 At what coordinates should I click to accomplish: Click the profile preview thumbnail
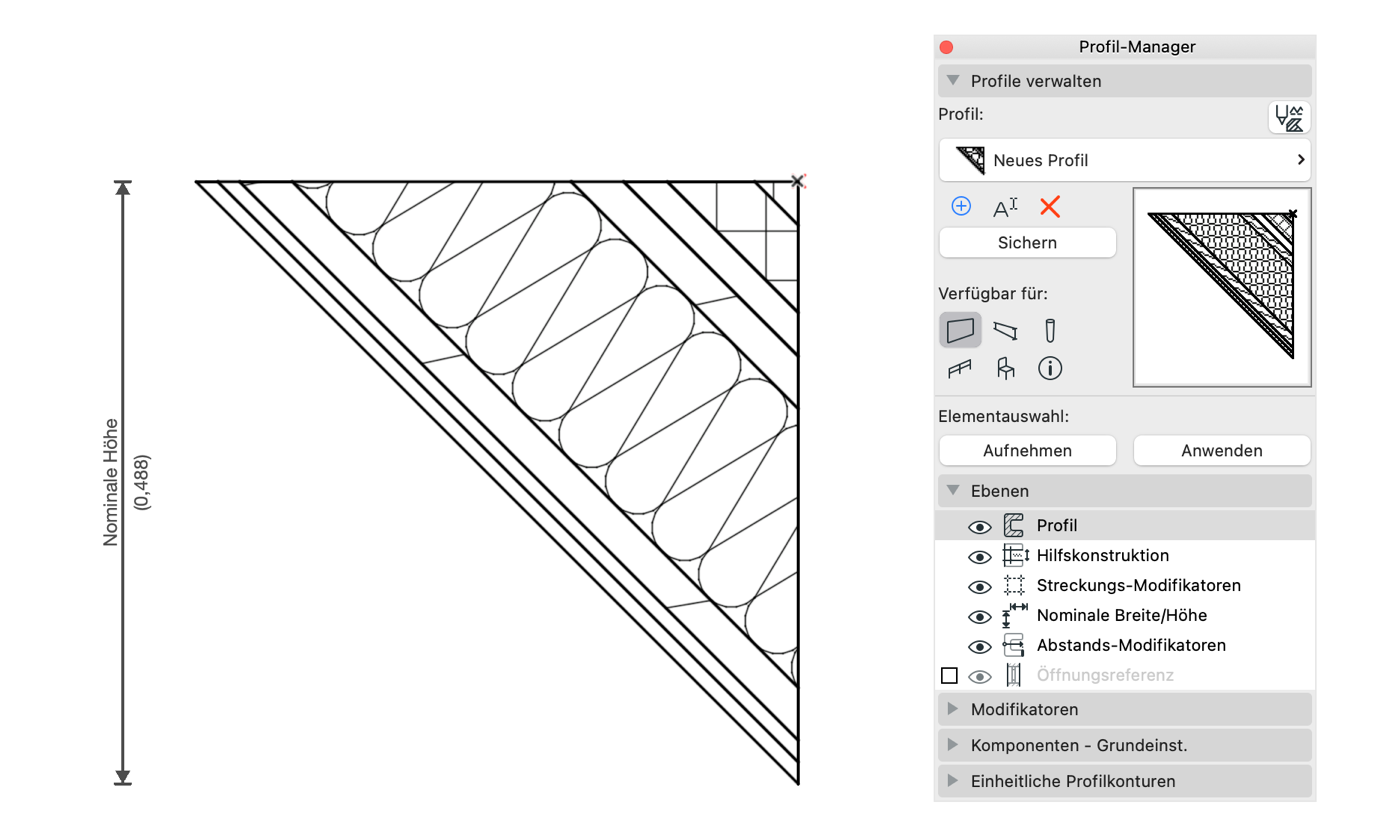point(1222,287)
